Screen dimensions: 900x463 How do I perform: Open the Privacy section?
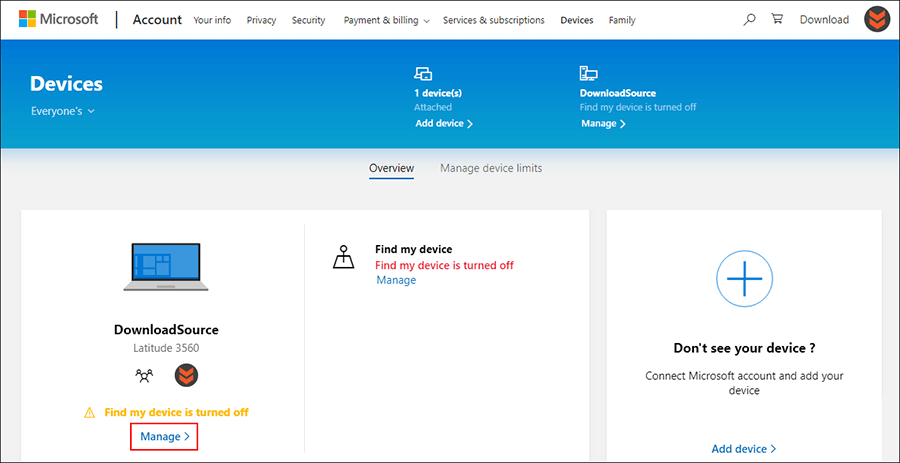261,20
